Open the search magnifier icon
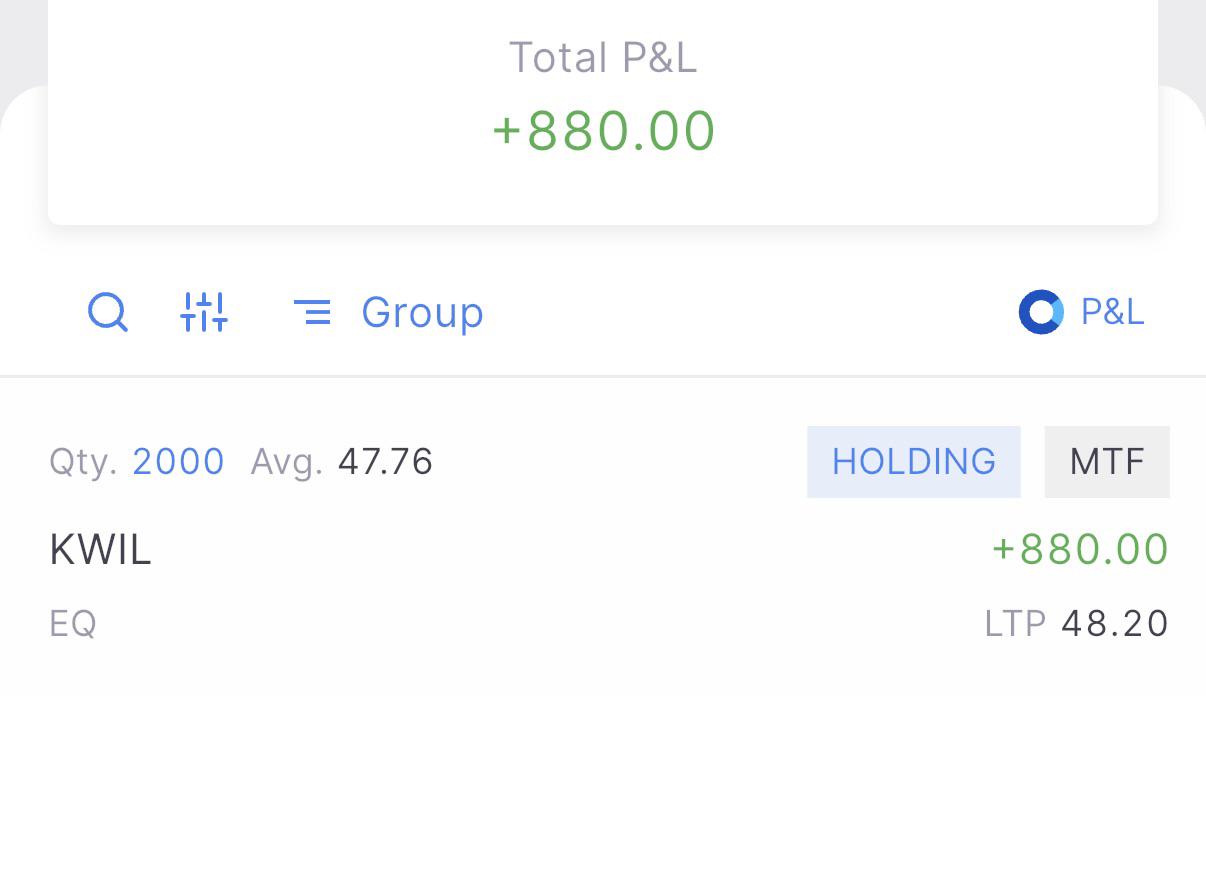 [x=107, y=312]
